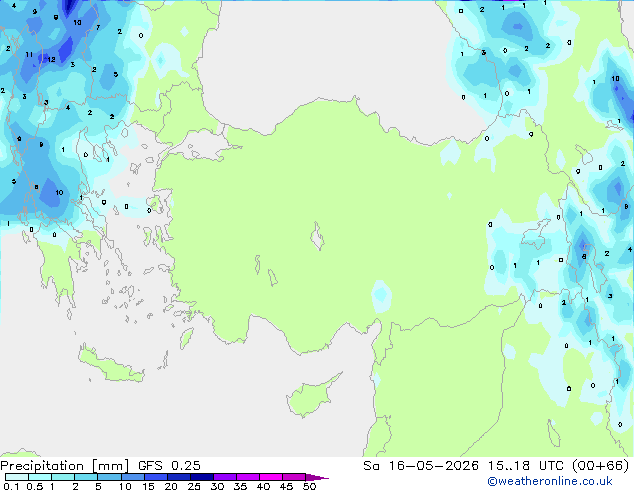Click the above-50 mm legend arrow tip
Screen dimensions: 634x490
[317, 477]
